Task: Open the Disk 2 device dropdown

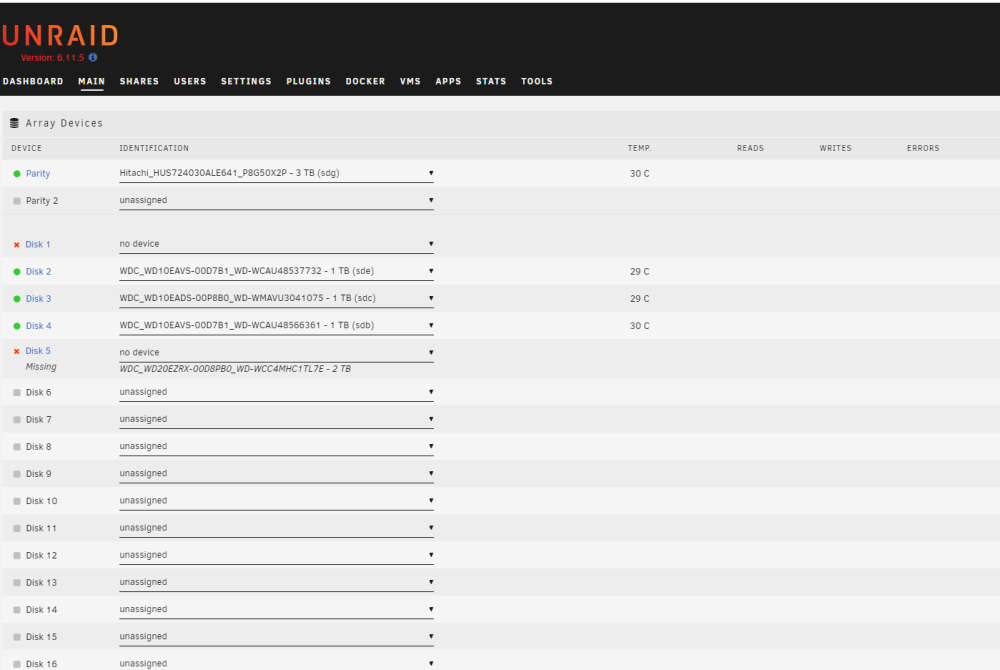Action: 276,272
